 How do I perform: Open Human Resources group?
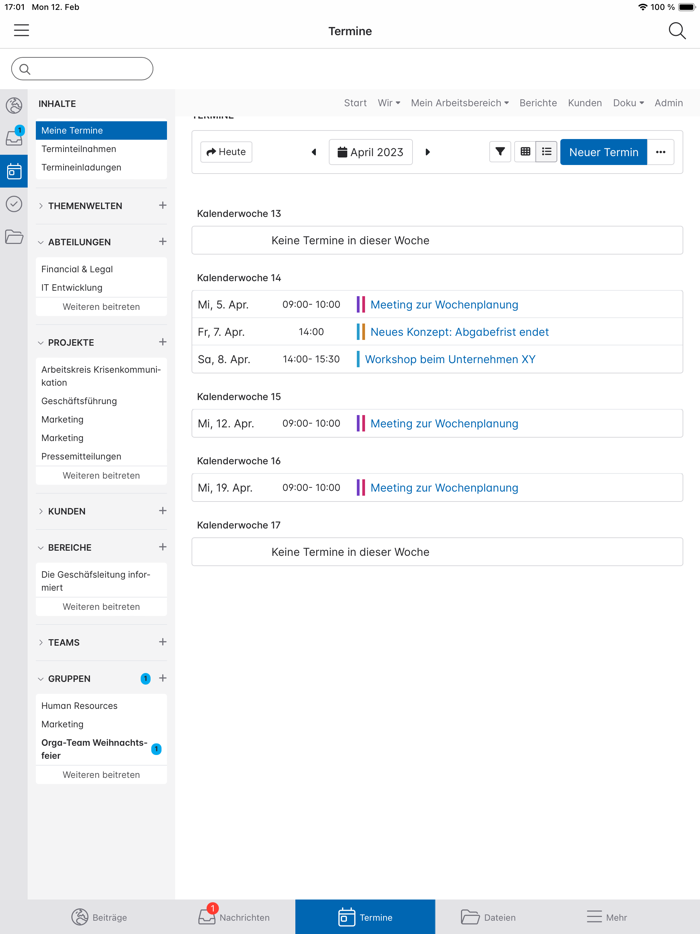point(79,706)
